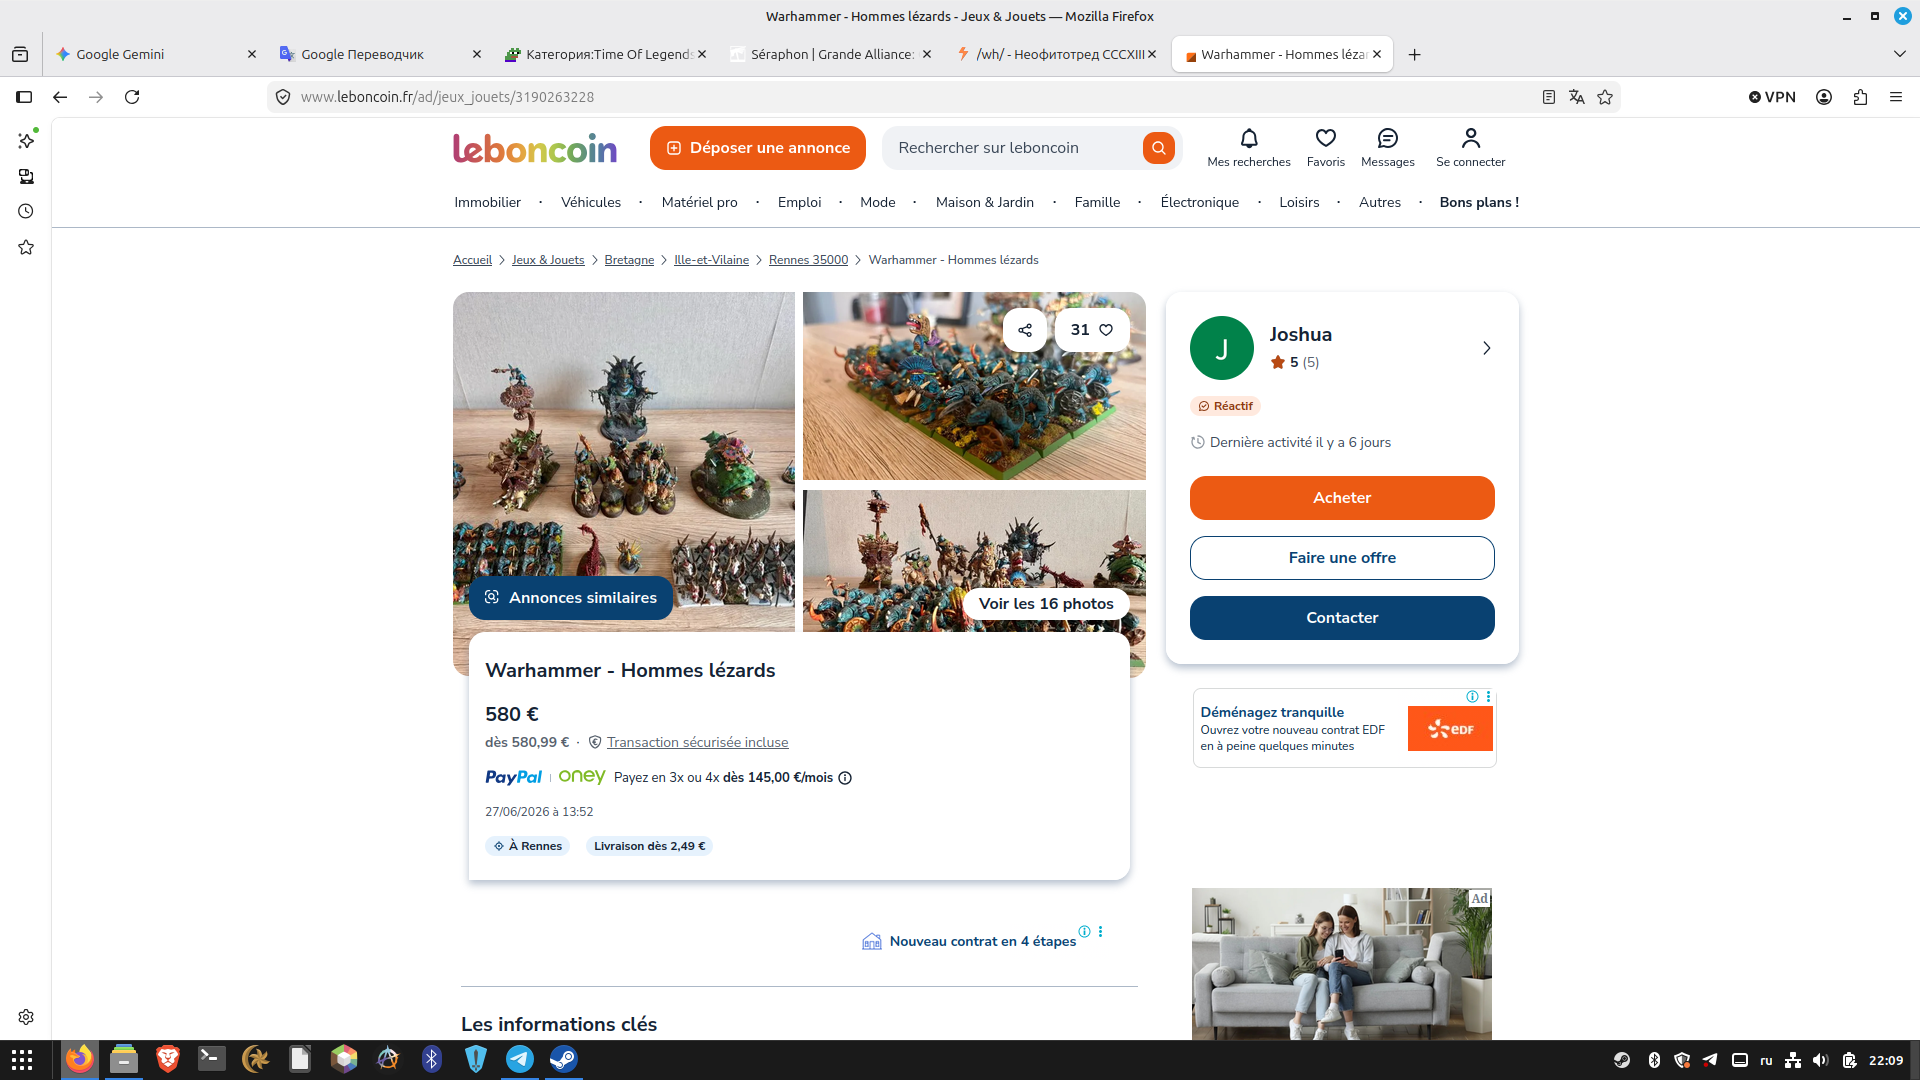Open Firefox translate page icon

pos(1577,97)
